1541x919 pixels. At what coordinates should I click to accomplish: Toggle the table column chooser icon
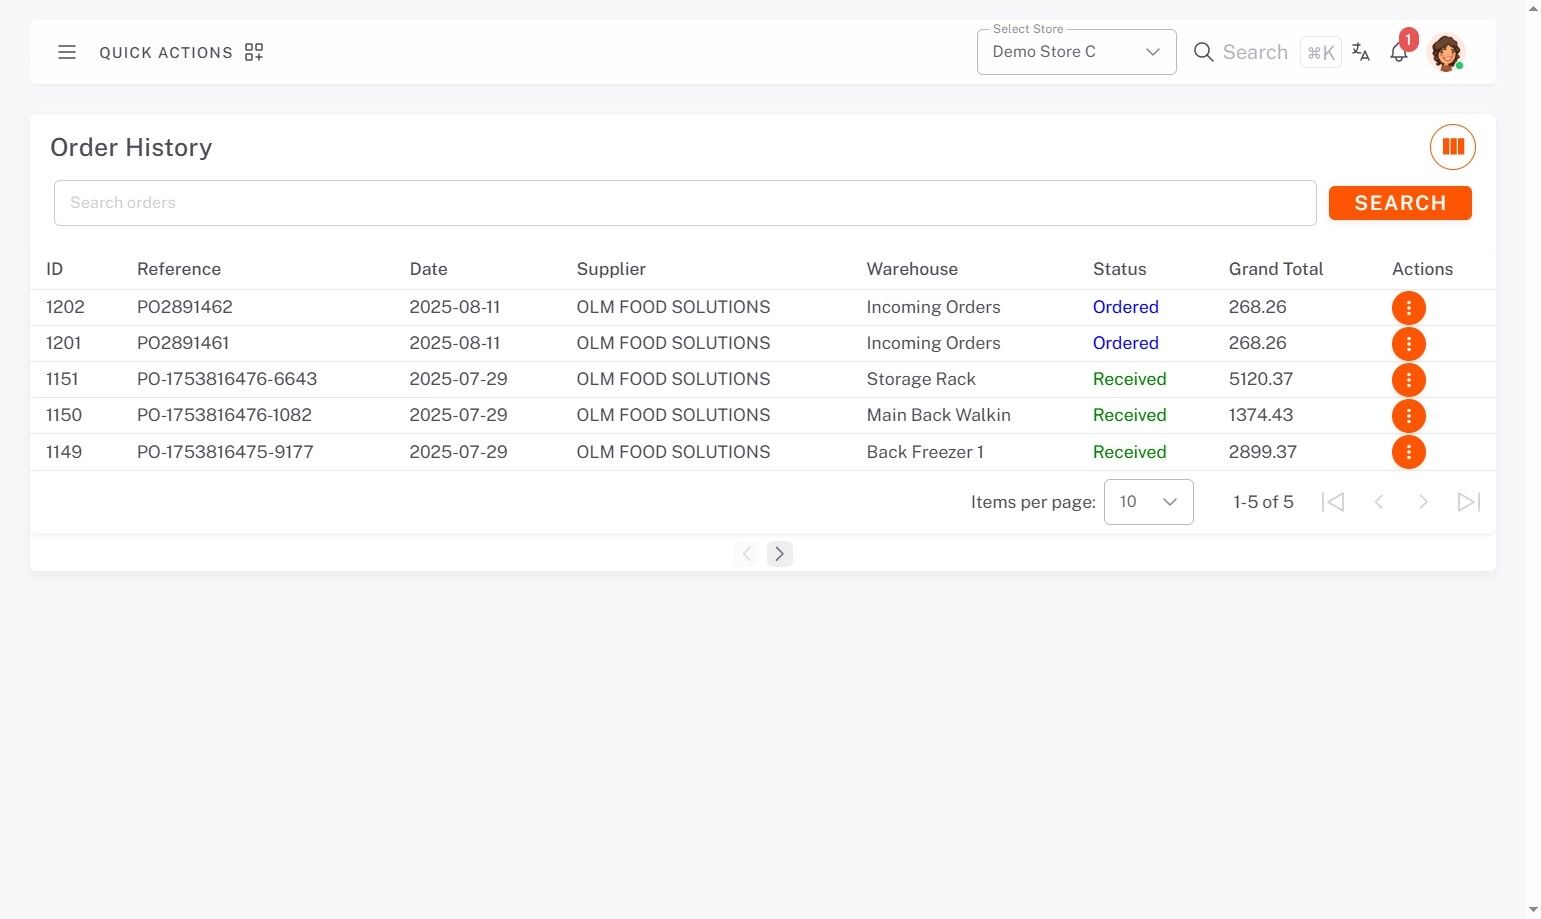point(1452,147)
